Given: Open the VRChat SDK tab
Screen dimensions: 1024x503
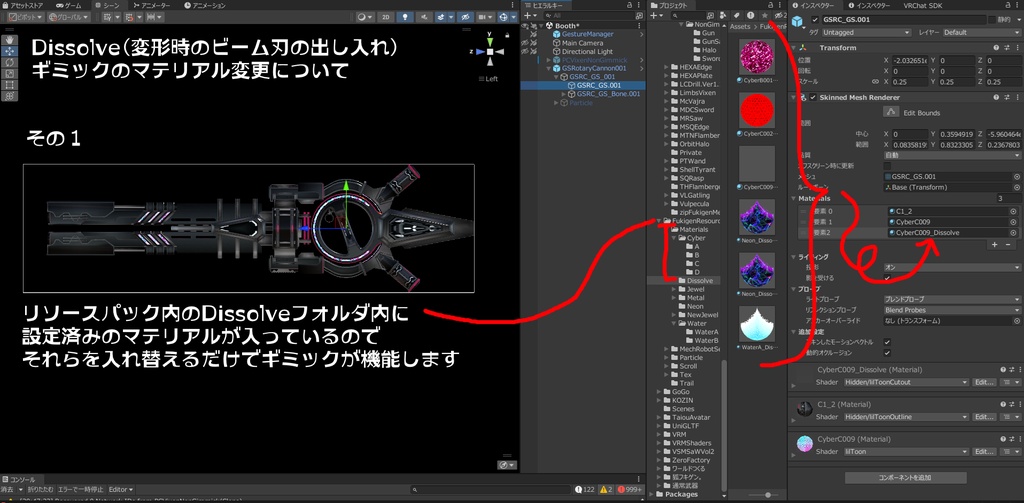Looking at the screenshot, I should click(x=925, y=5).
